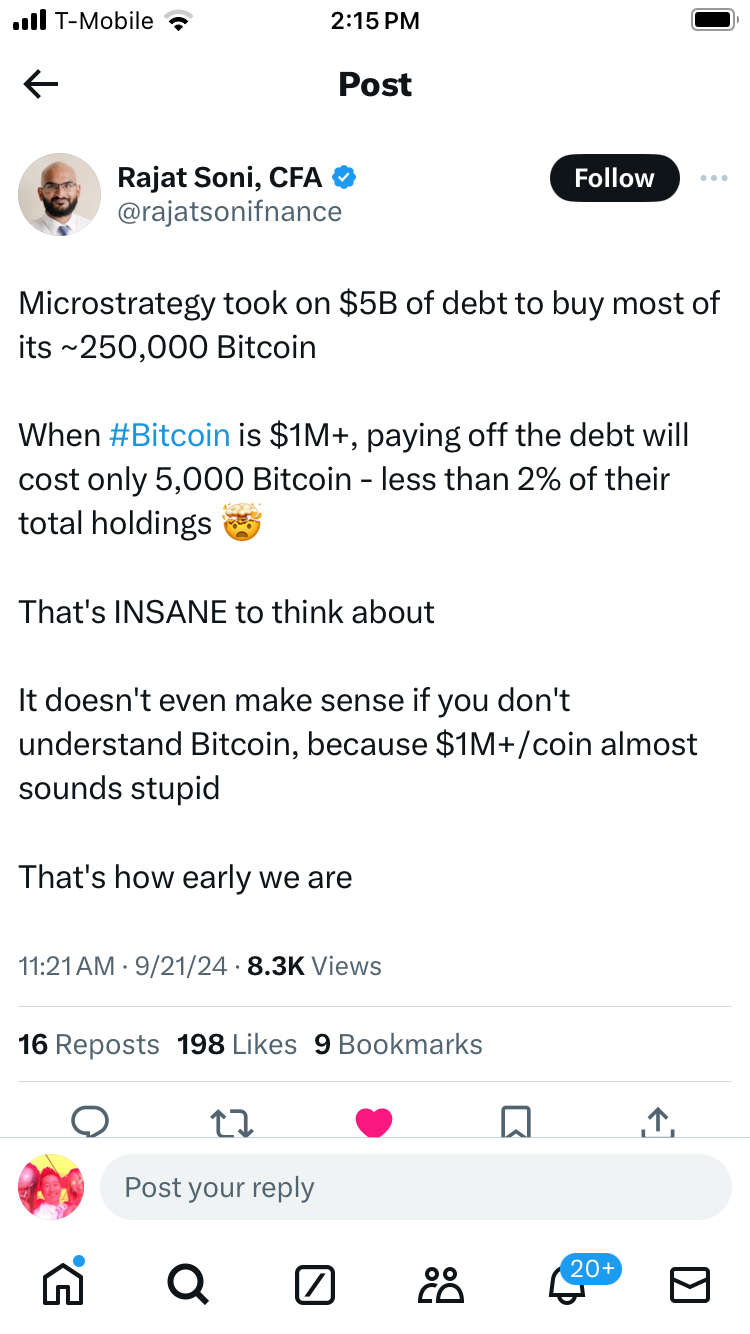This screenshot has width=750, height=1334.
Task: Follow Rajat Soni, CFA
Action: click(x=614, y=178)
